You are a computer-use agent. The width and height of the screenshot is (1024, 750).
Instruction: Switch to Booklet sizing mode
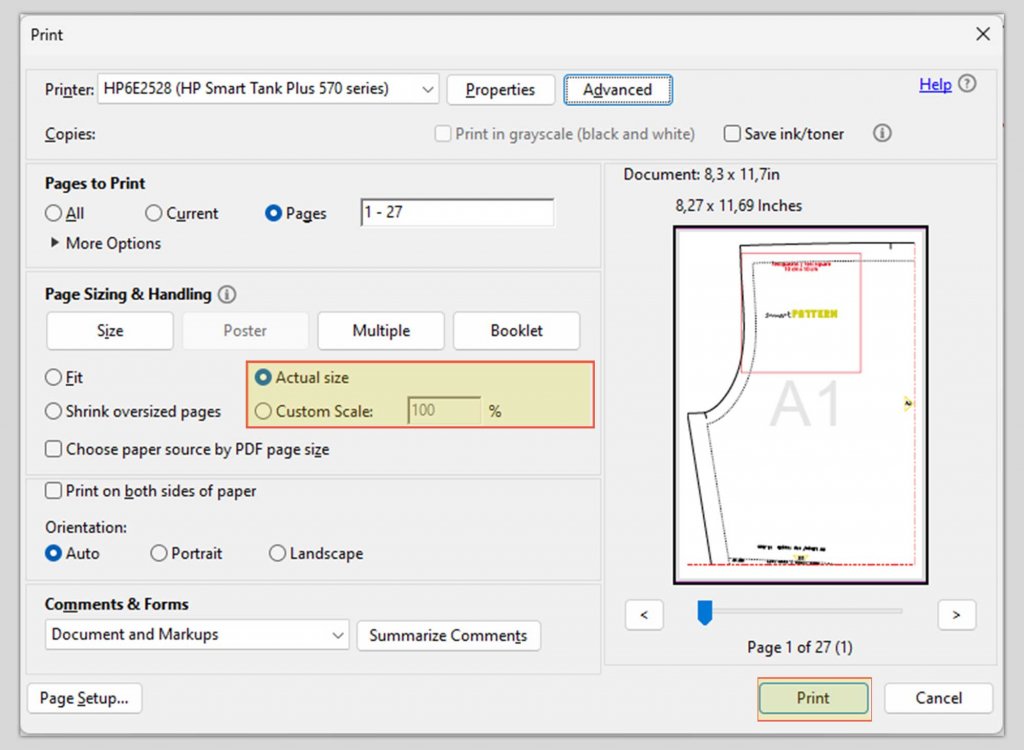pyautogui.click(x=516, y=330)
